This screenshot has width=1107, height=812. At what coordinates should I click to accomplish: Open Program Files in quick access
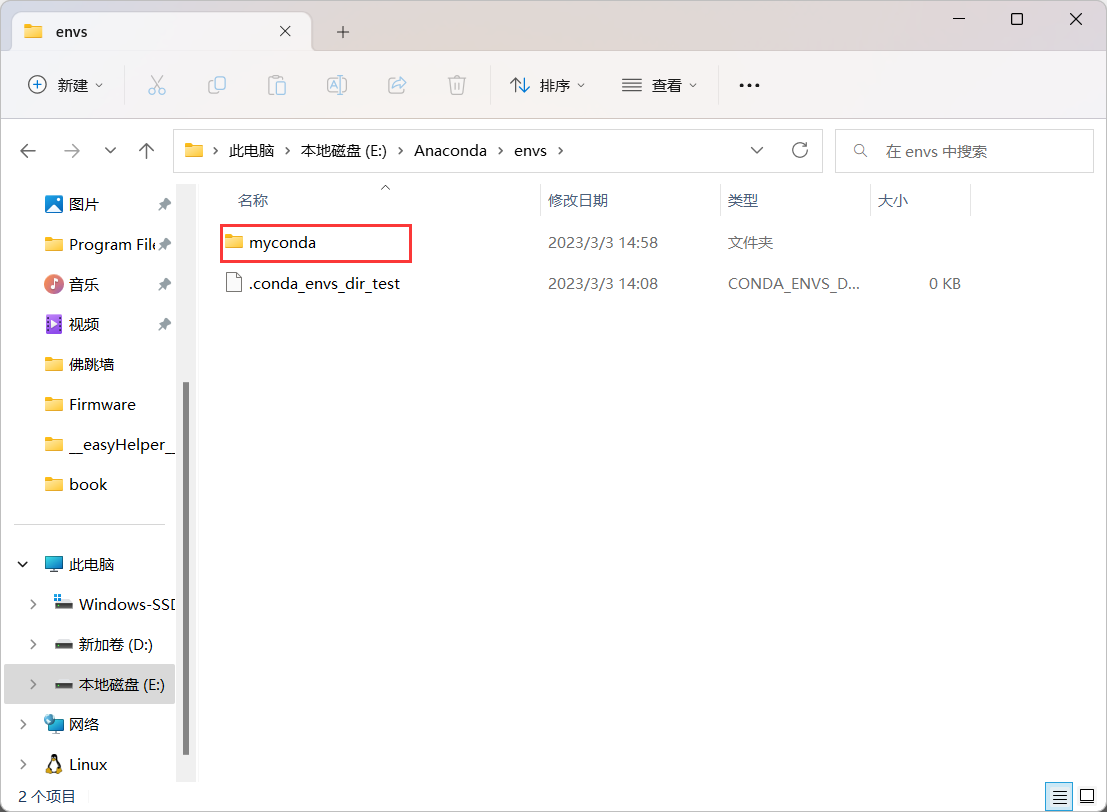[x=100, y=244]
